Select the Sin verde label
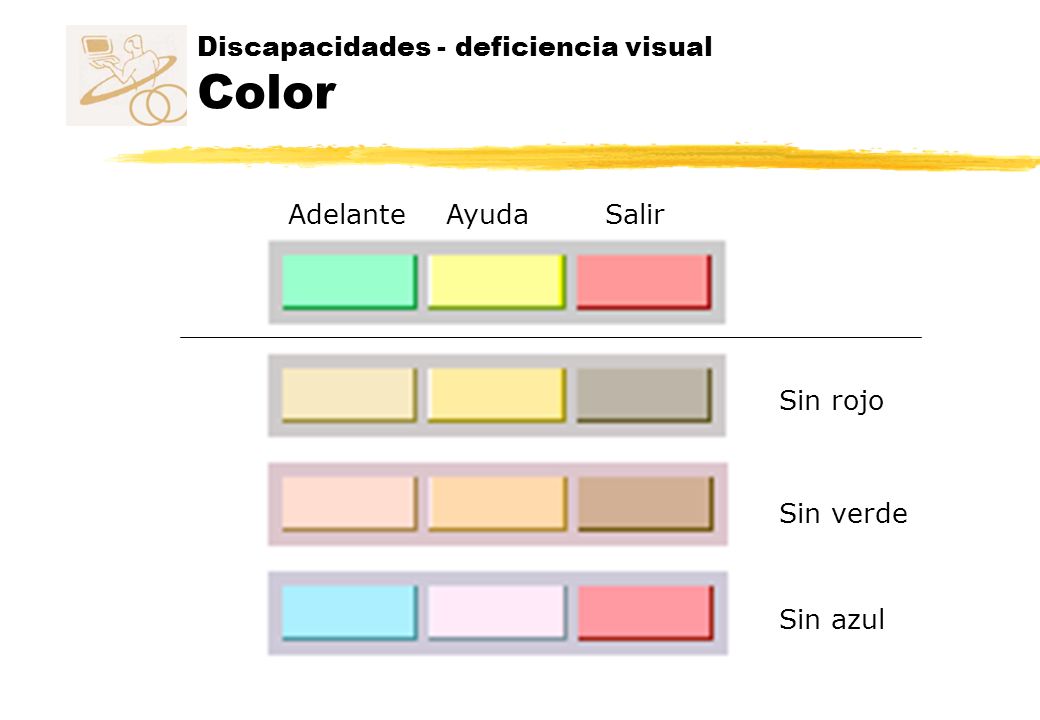 point(843,514)
